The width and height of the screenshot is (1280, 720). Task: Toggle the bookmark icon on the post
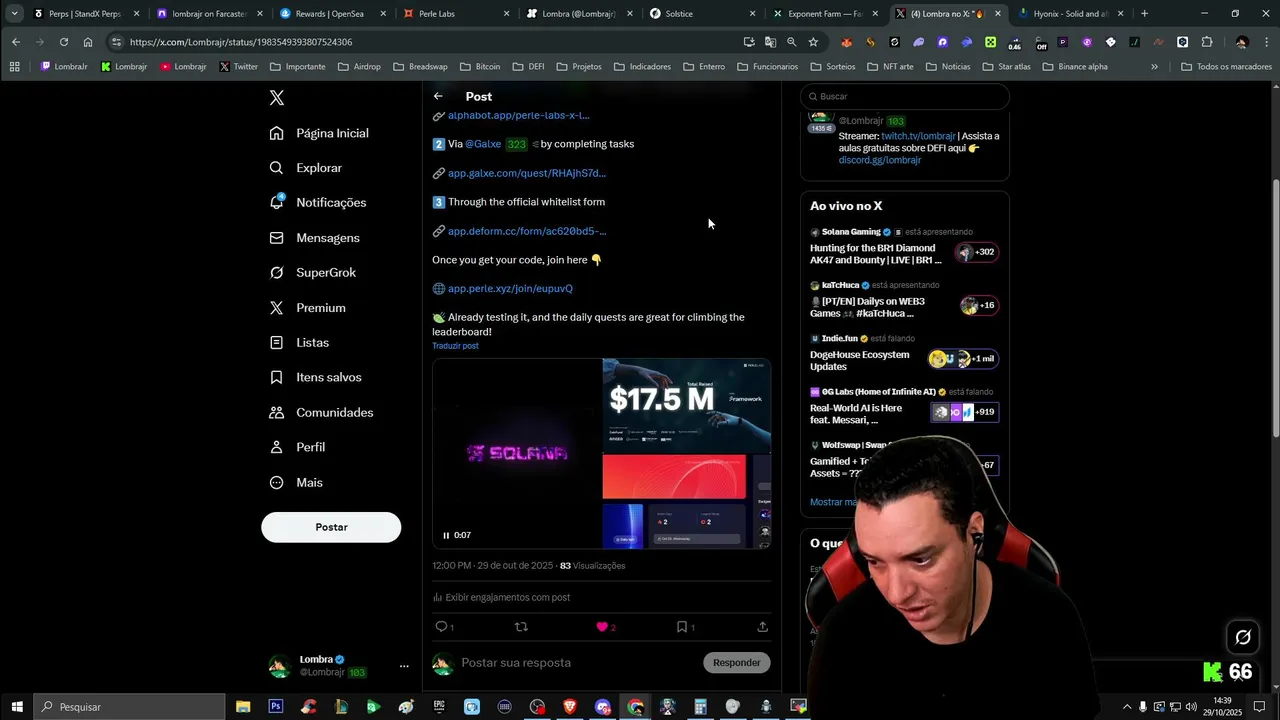point(682,627)
